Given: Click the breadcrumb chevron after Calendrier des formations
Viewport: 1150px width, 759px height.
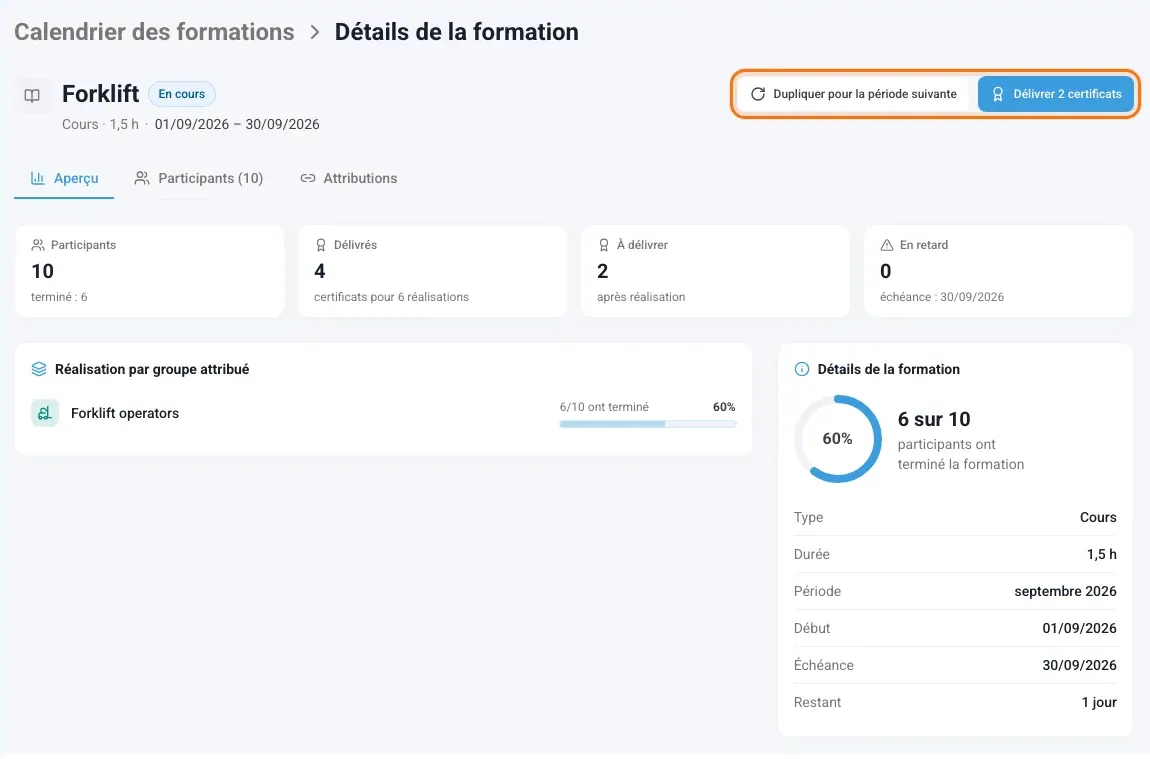Looking at the screenshot, I should [315, 32].
